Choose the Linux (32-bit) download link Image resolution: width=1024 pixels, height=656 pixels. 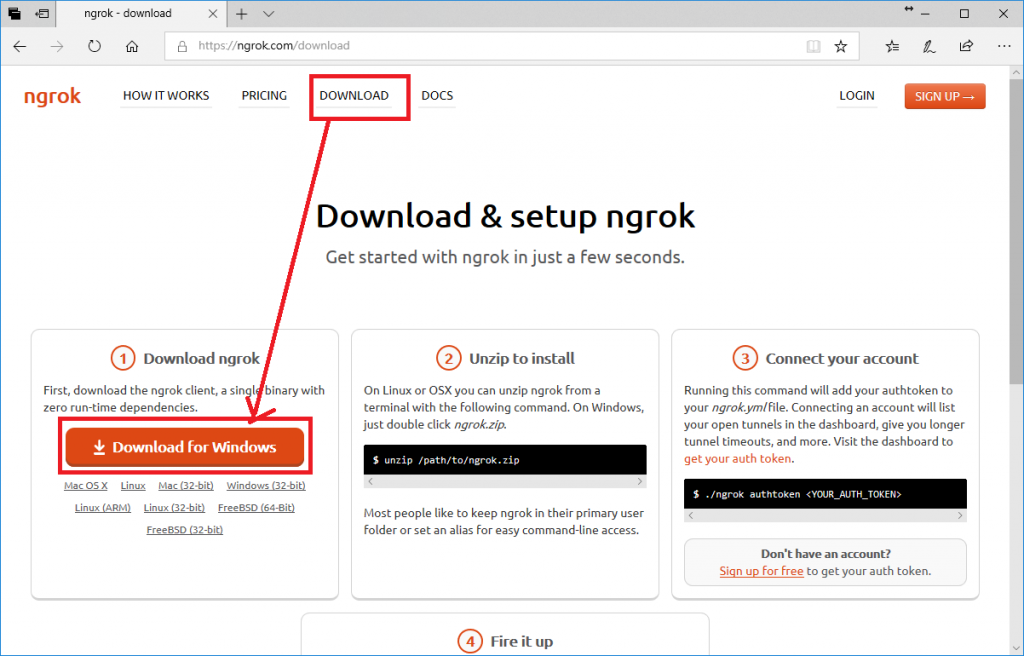pyautogui.click(x=174, y=508)
